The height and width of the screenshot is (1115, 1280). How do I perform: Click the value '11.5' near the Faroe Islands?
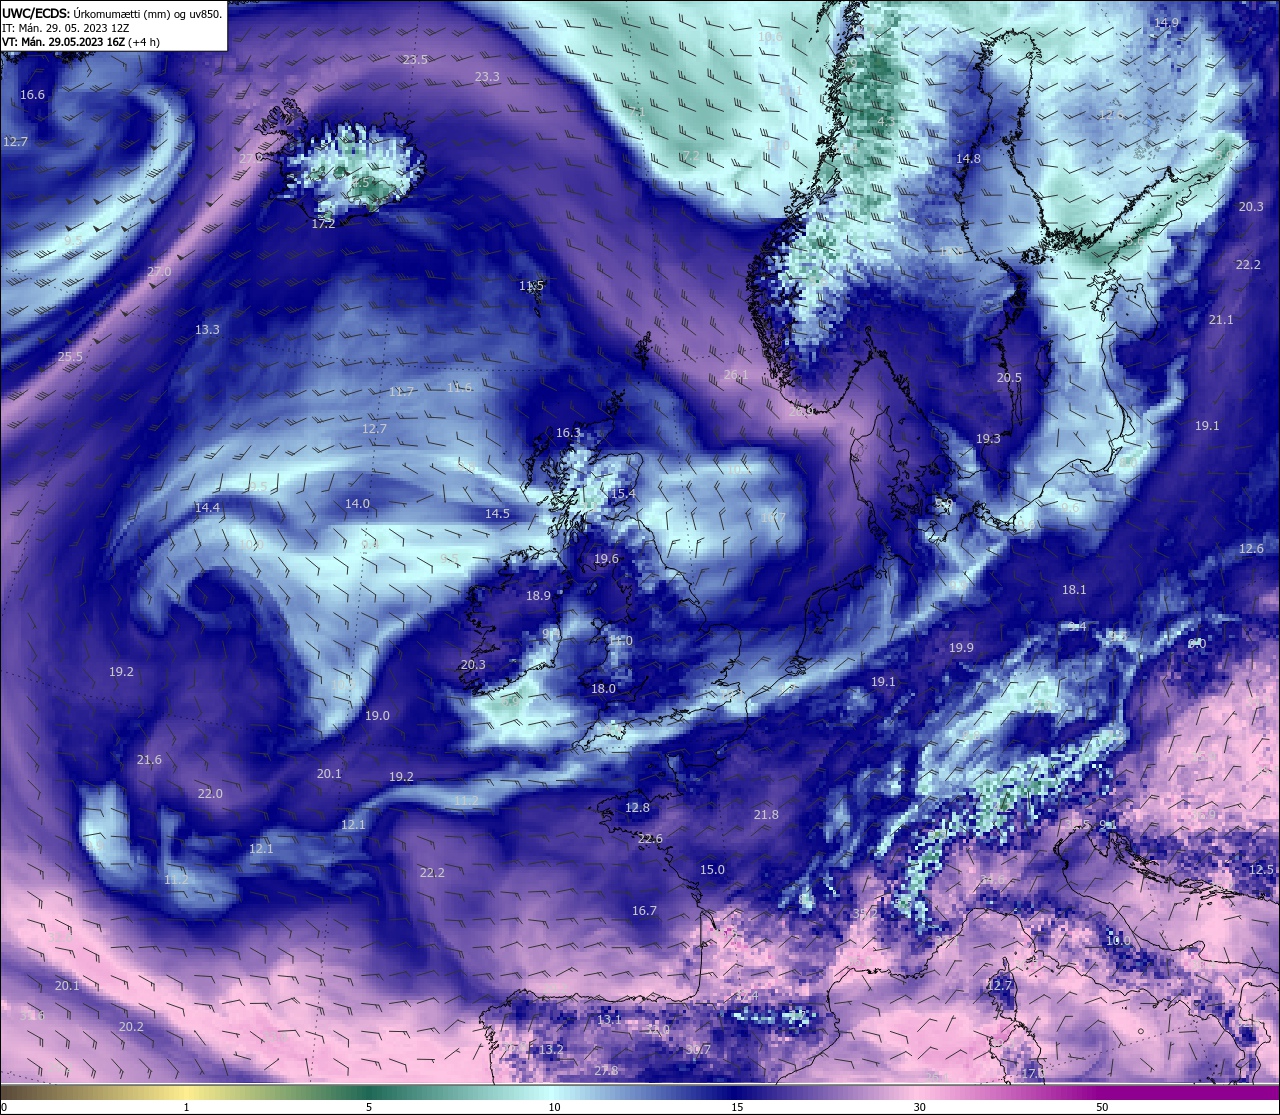click(531, 286)
